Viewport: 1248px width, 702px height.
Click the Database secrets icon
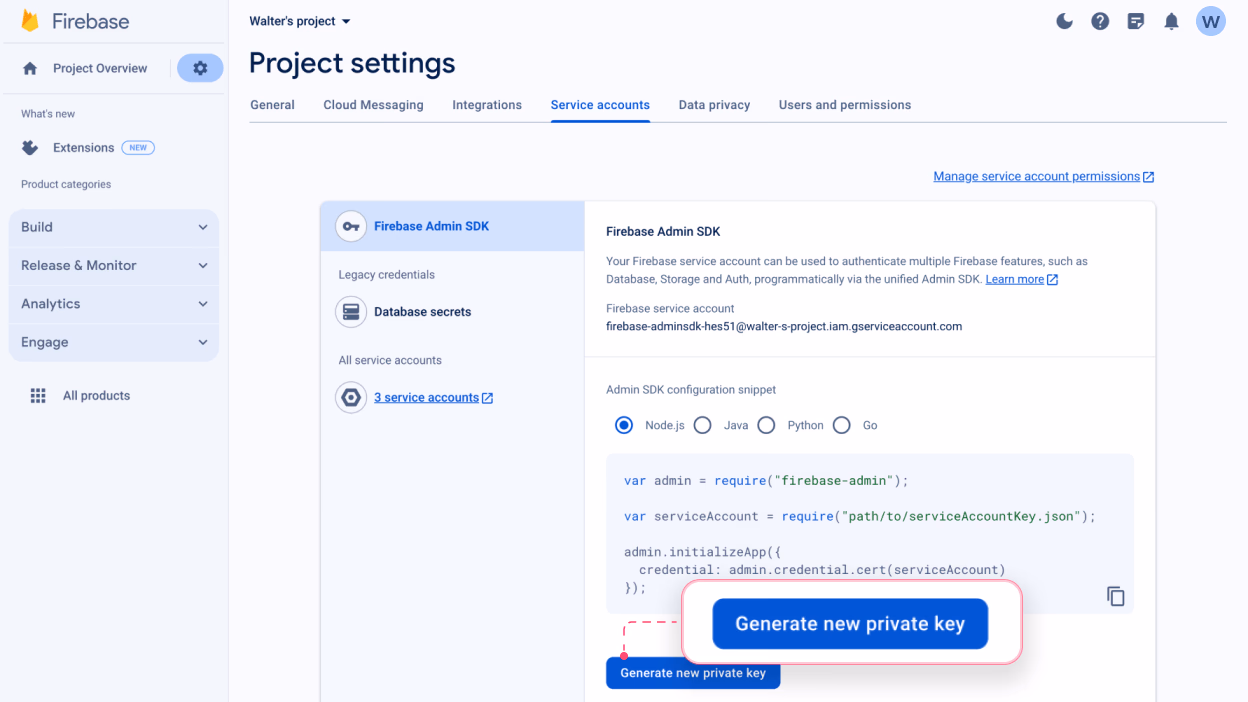(x=351, y=312)
